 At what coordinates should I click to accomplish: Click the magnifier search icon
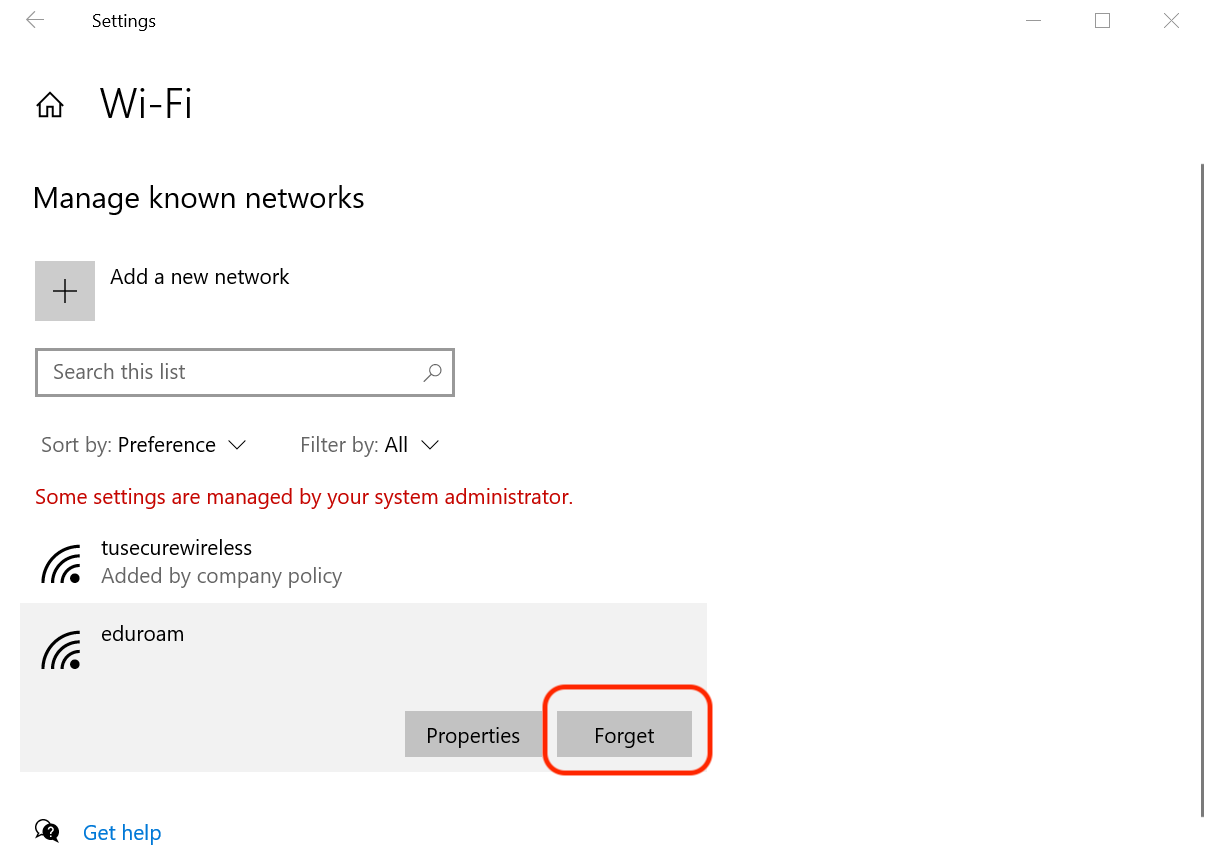pyautogui.click(x=432, y=372)
